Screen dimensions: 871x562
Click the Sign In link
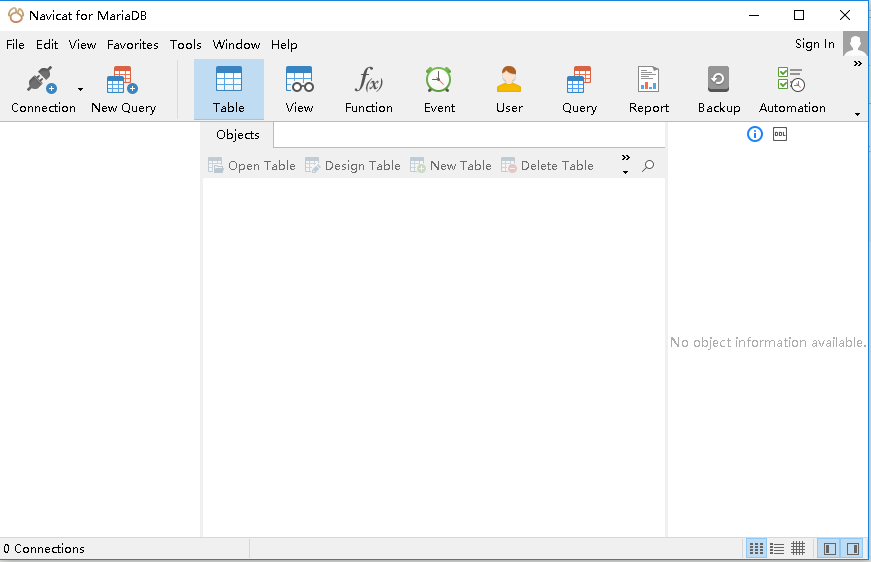(814, 44)
